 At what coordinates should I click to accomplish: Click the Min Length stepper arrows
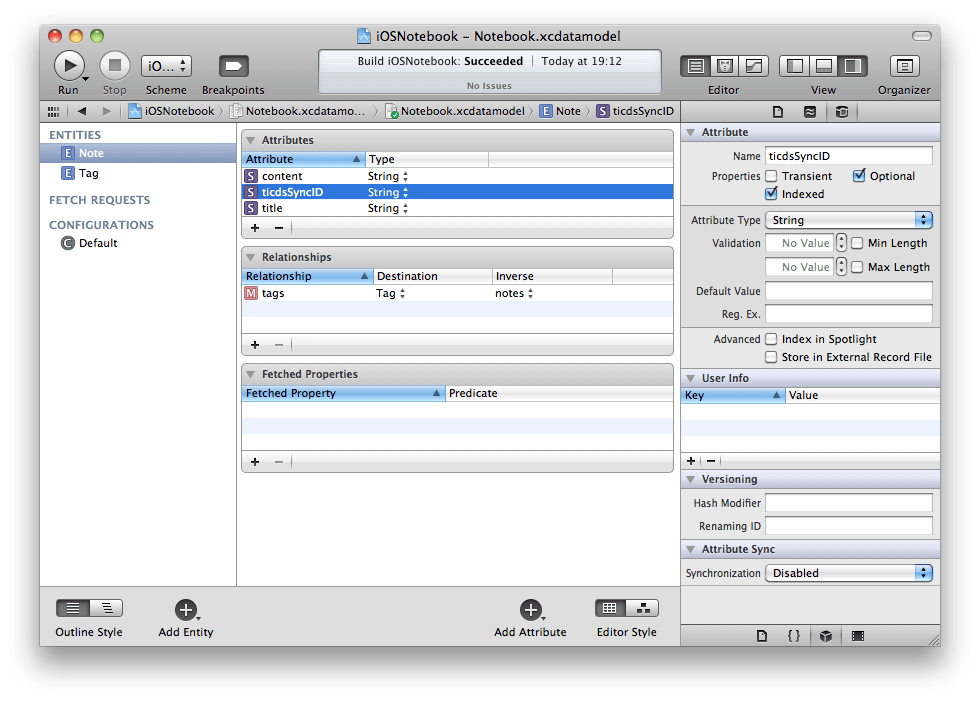tap(840, 243)
